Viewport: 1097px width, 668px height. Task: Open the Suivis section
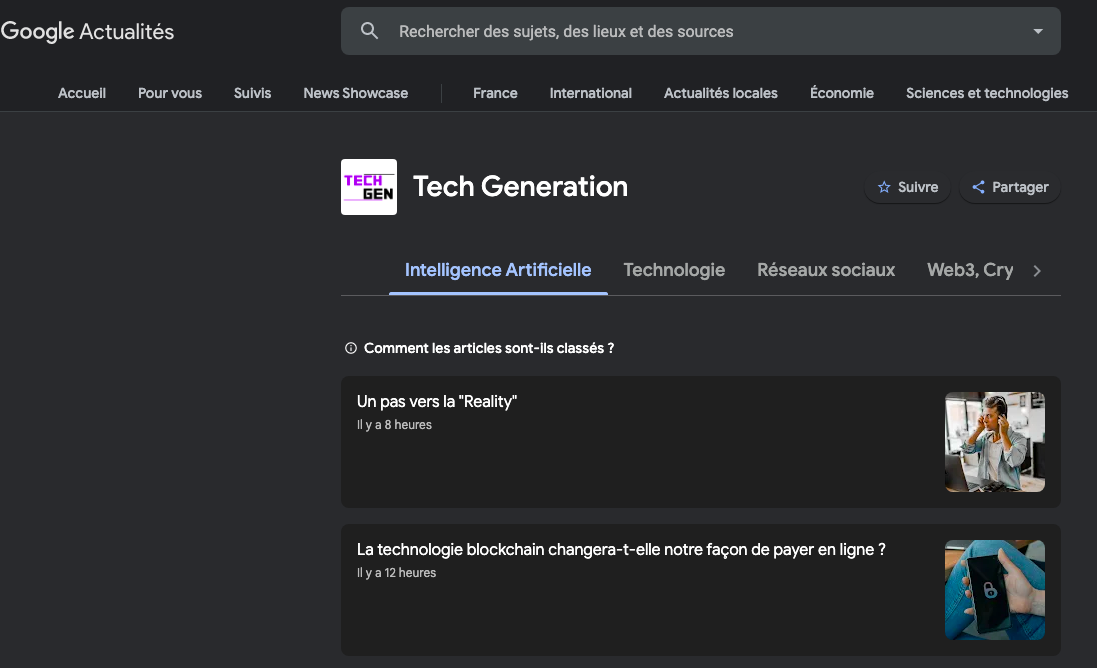coord(253,93)
